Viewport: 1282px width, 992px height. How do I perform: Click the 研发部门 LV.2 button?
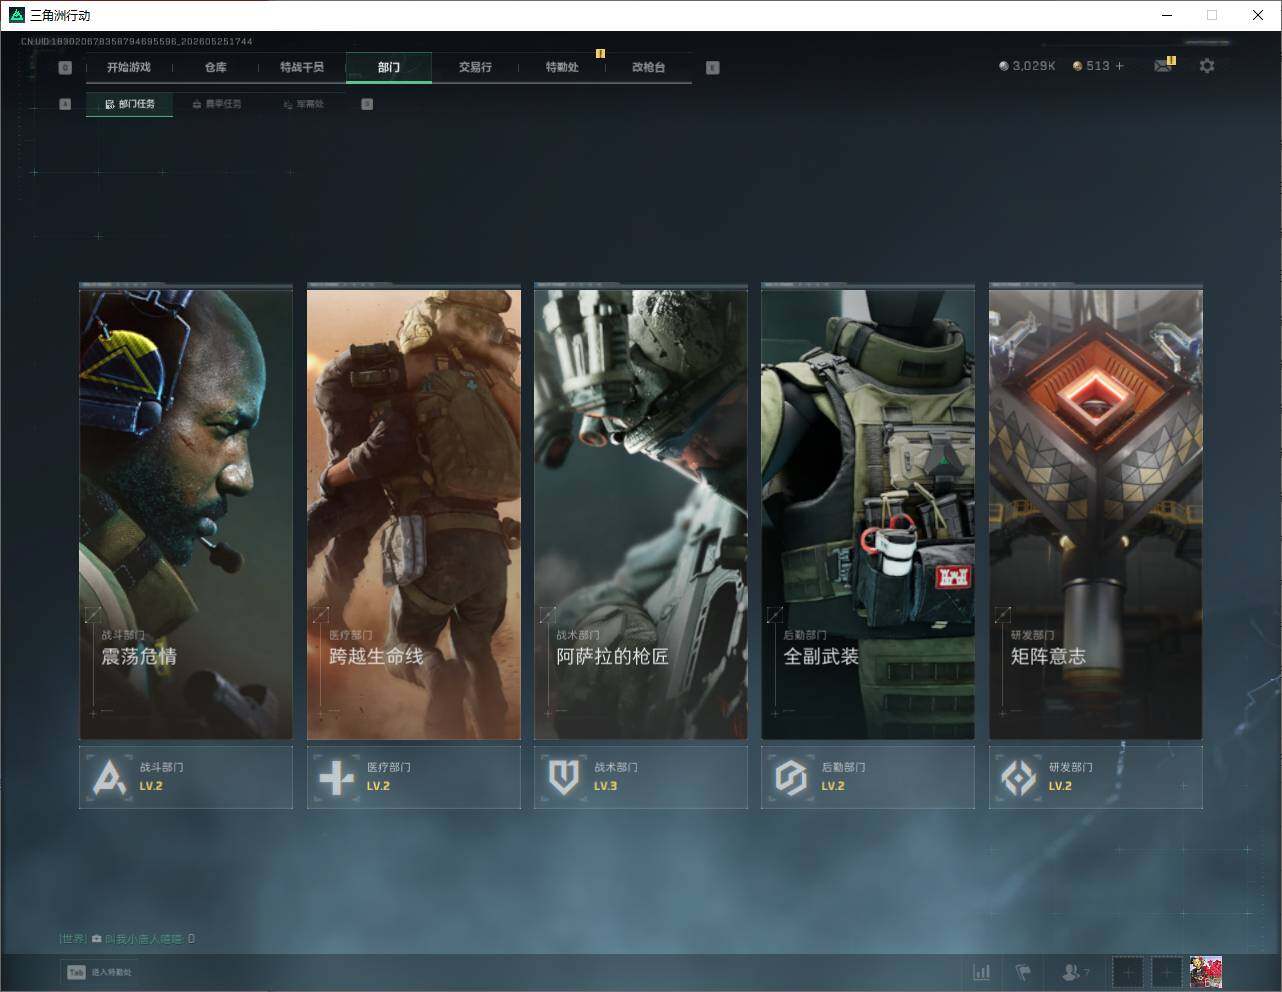click(1096, 777)
